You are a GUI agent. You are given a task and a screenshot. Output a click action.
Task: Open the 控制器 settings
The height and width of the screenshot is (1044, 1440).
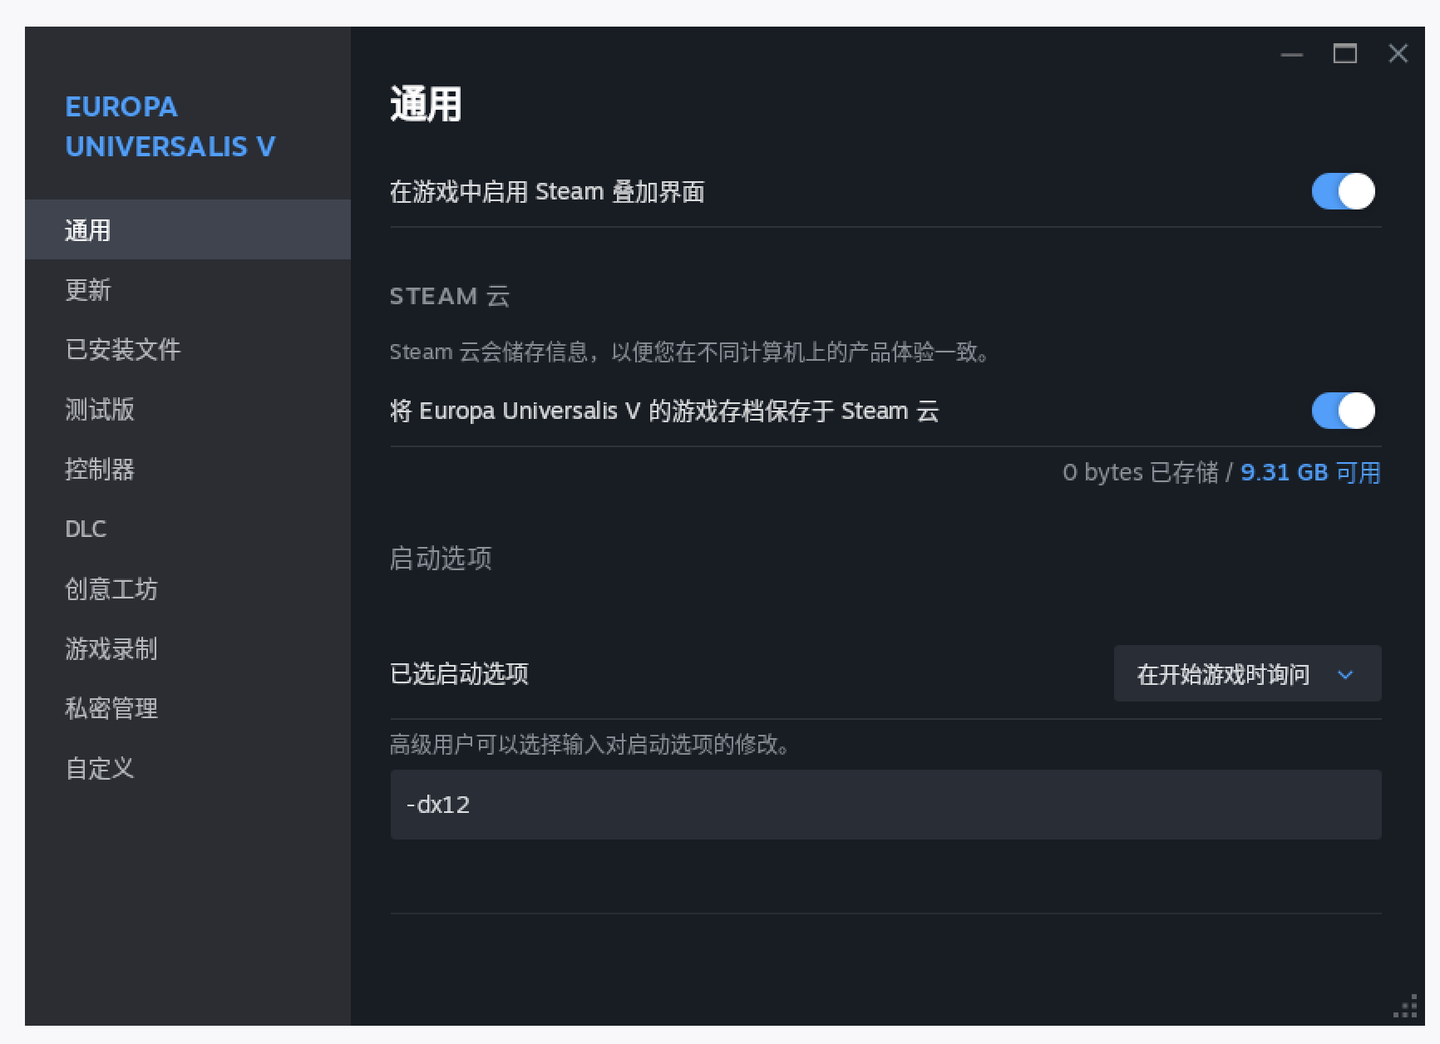[99, 469]
